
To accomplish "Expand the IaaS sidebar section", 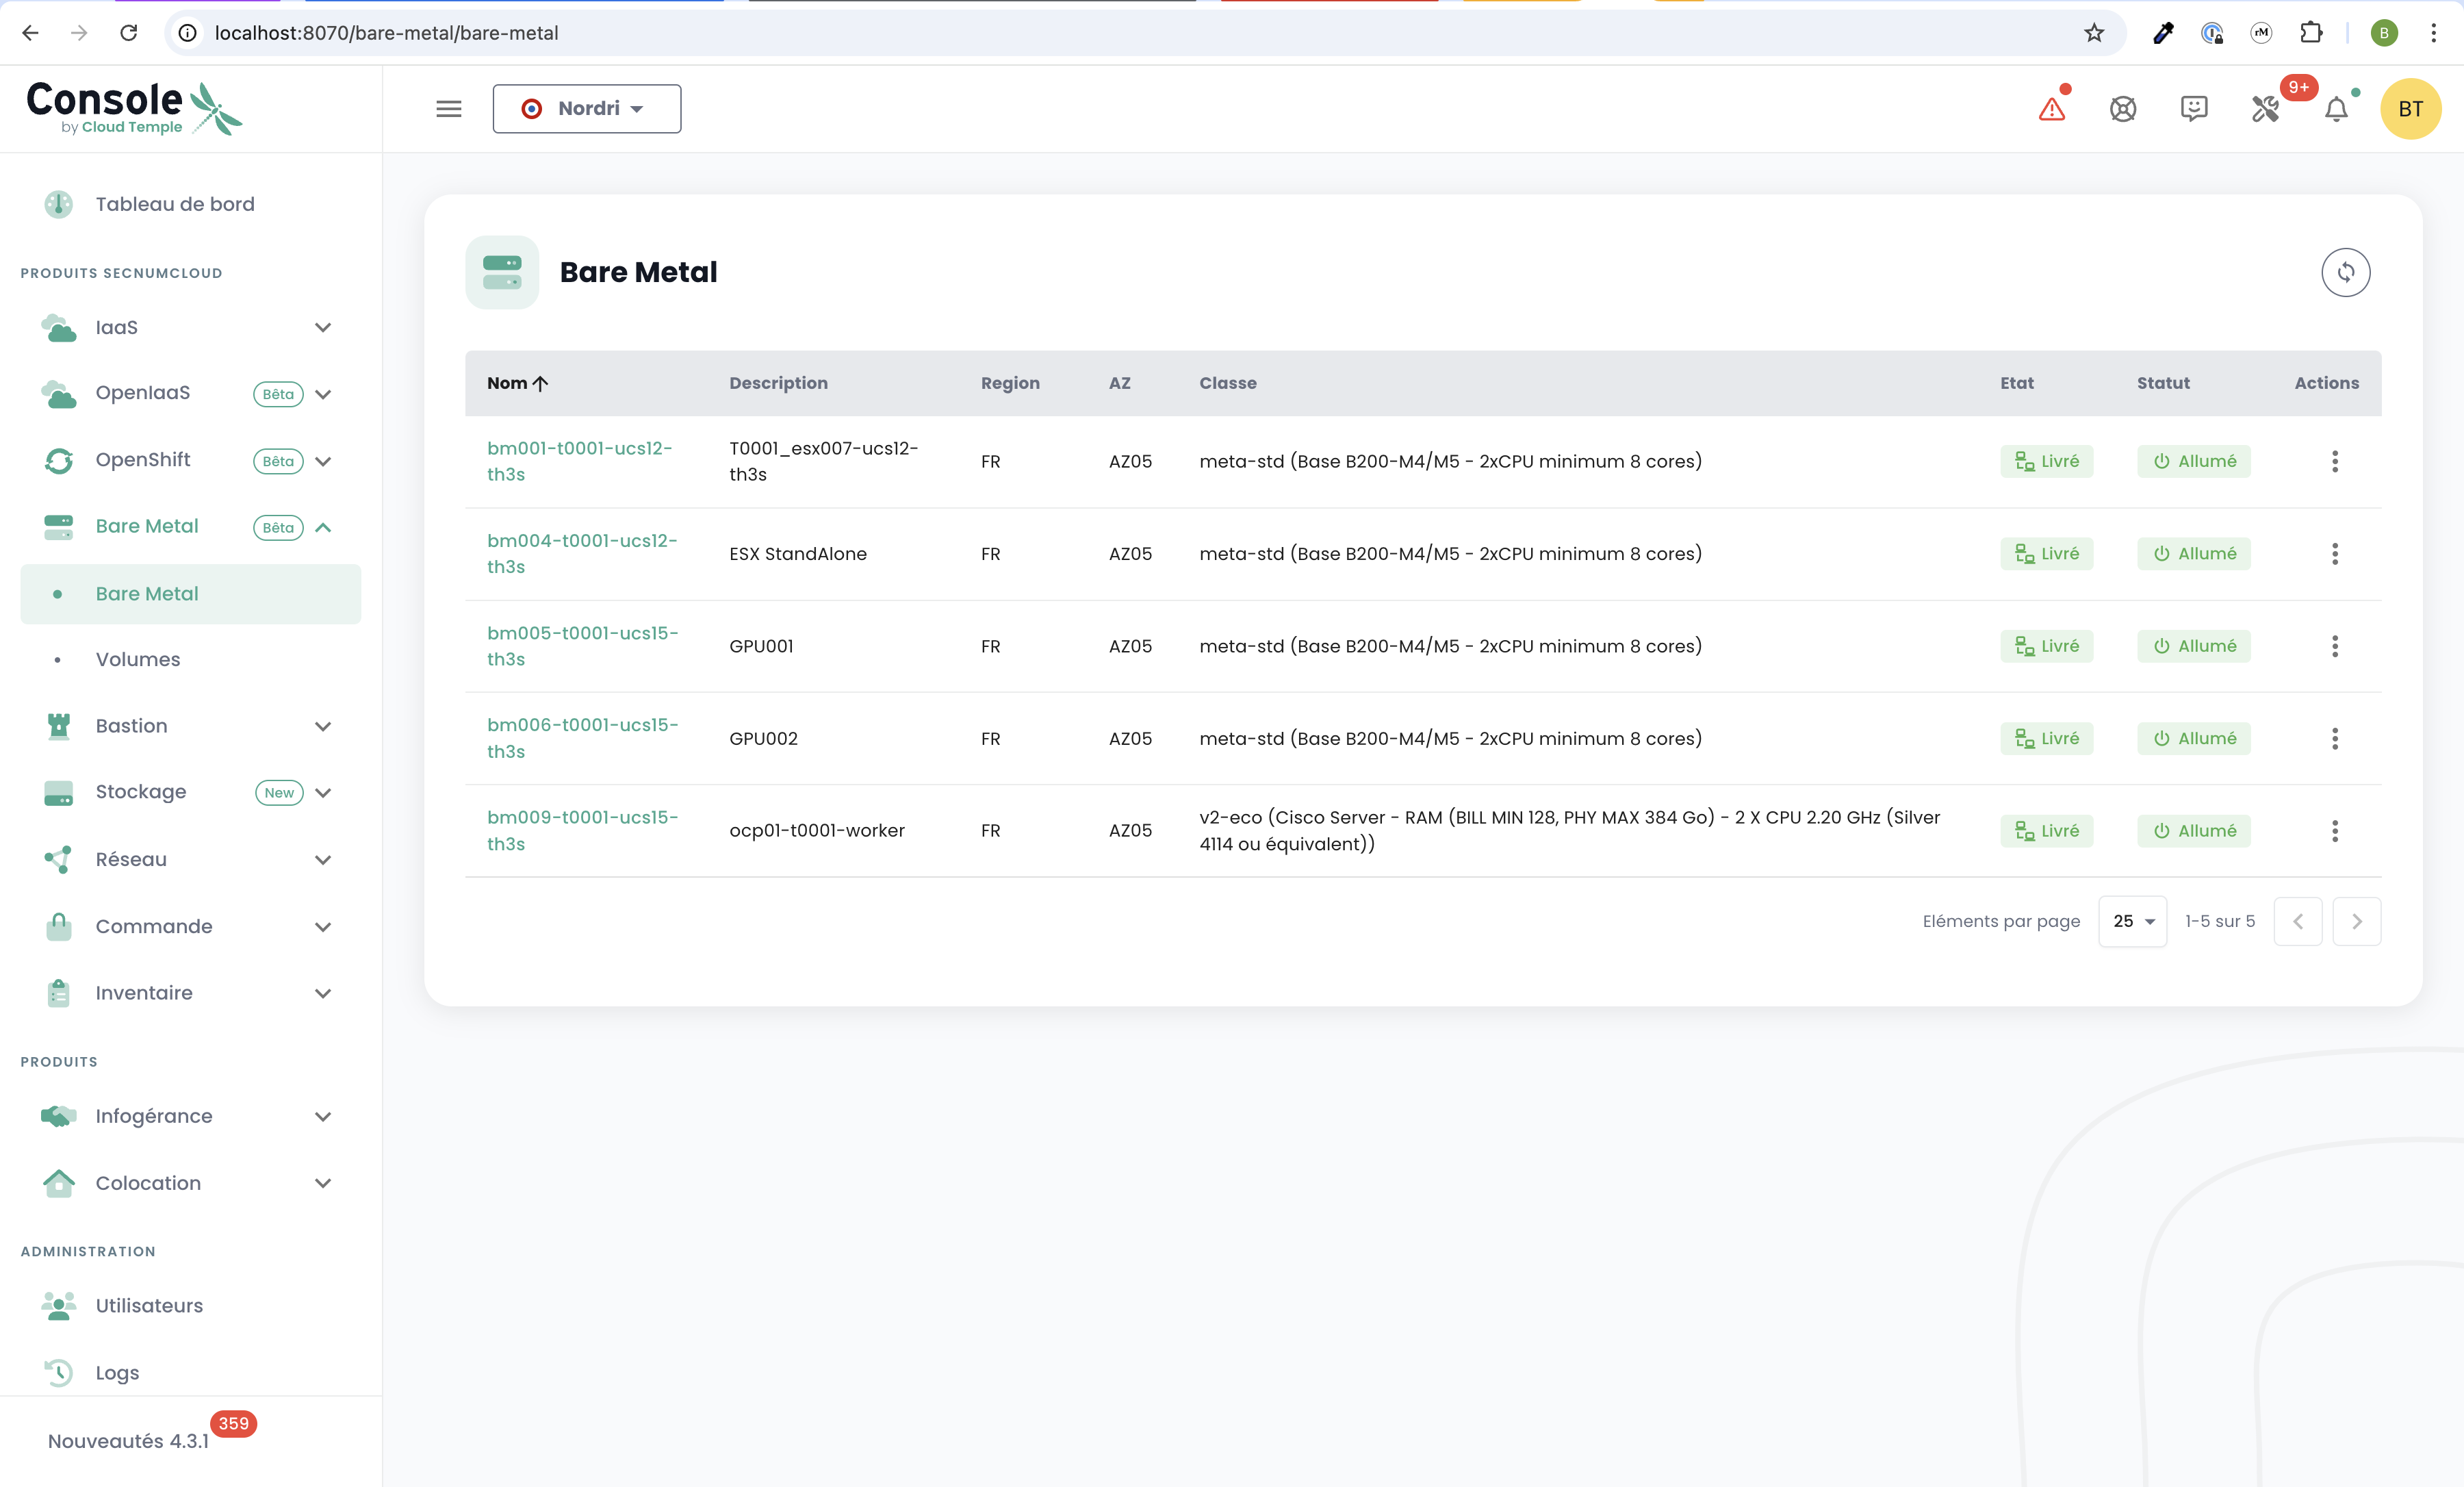I will click(x=323, y=328).
